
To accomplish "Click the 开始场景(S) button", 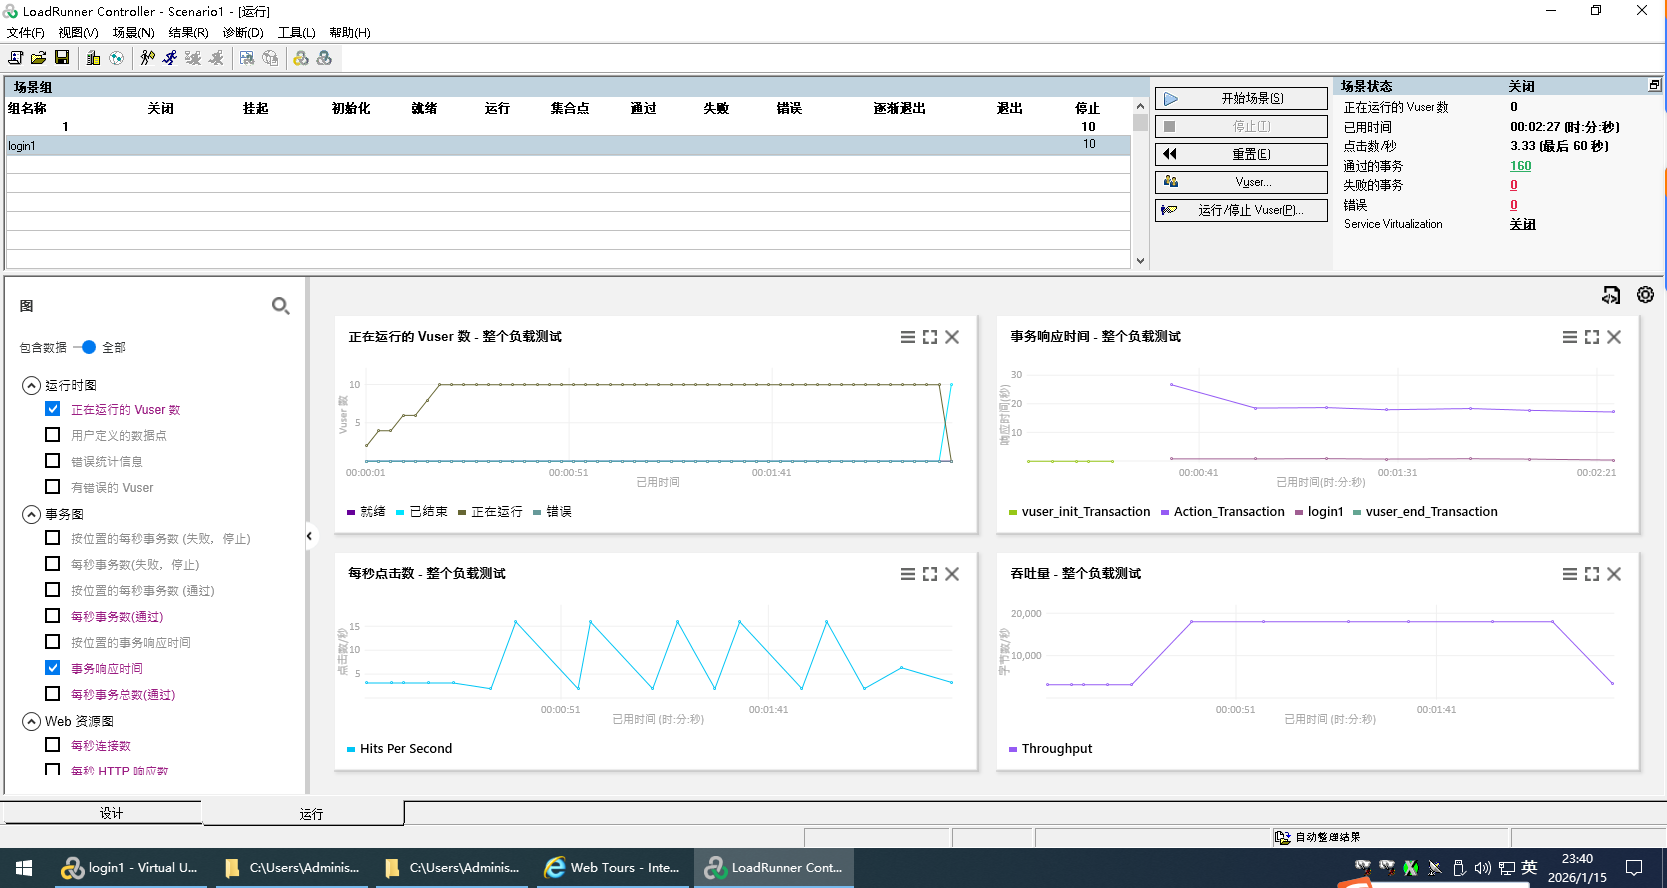I will [1241, 99].
